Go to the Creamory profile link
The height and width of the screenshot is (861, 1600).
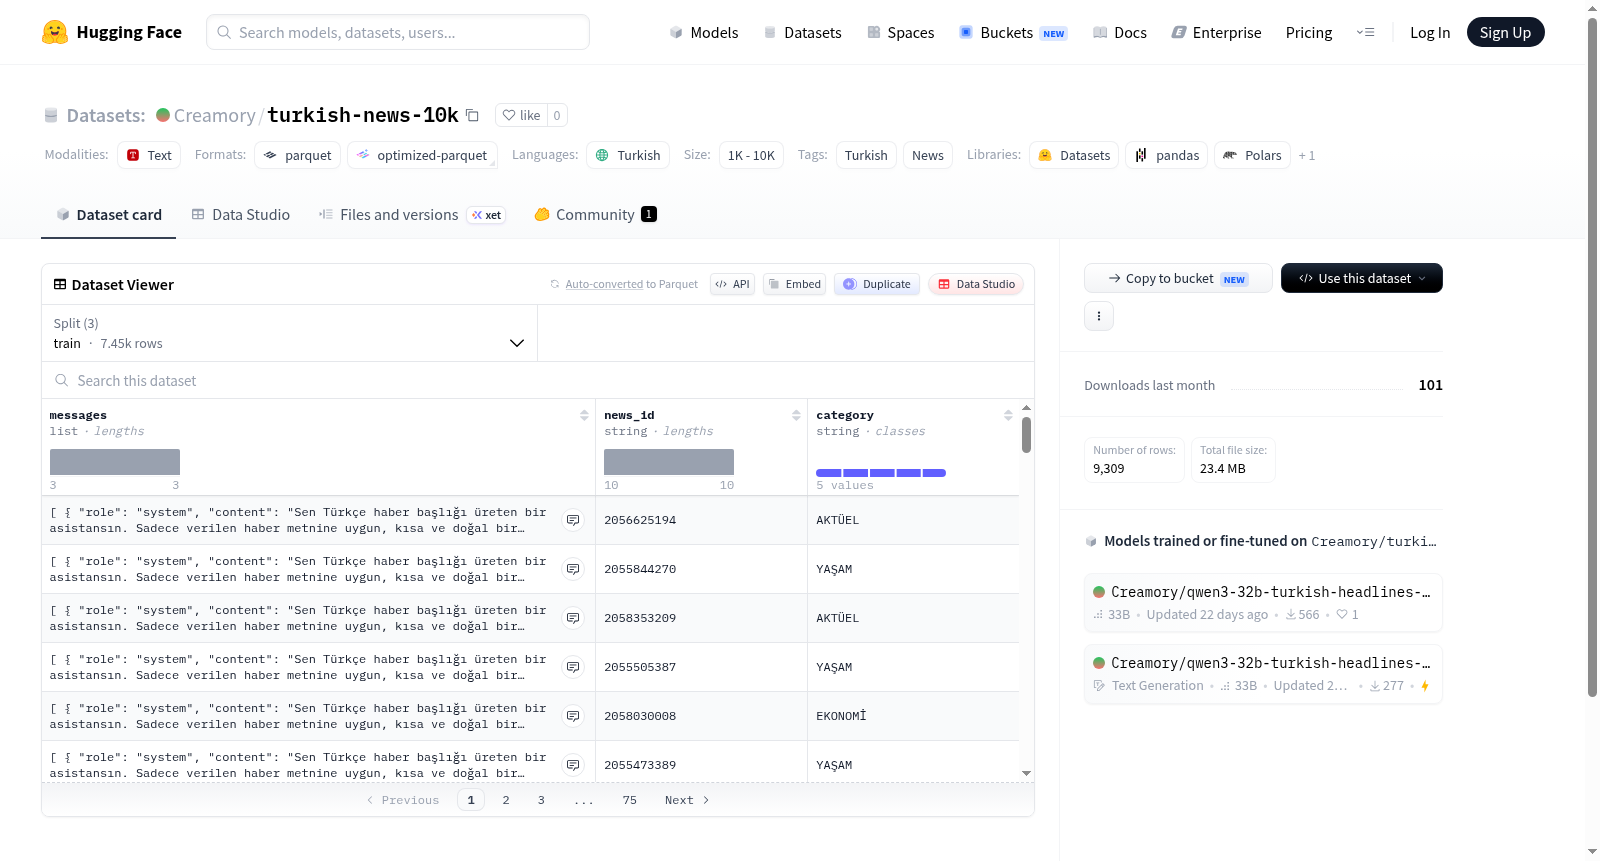215,116
